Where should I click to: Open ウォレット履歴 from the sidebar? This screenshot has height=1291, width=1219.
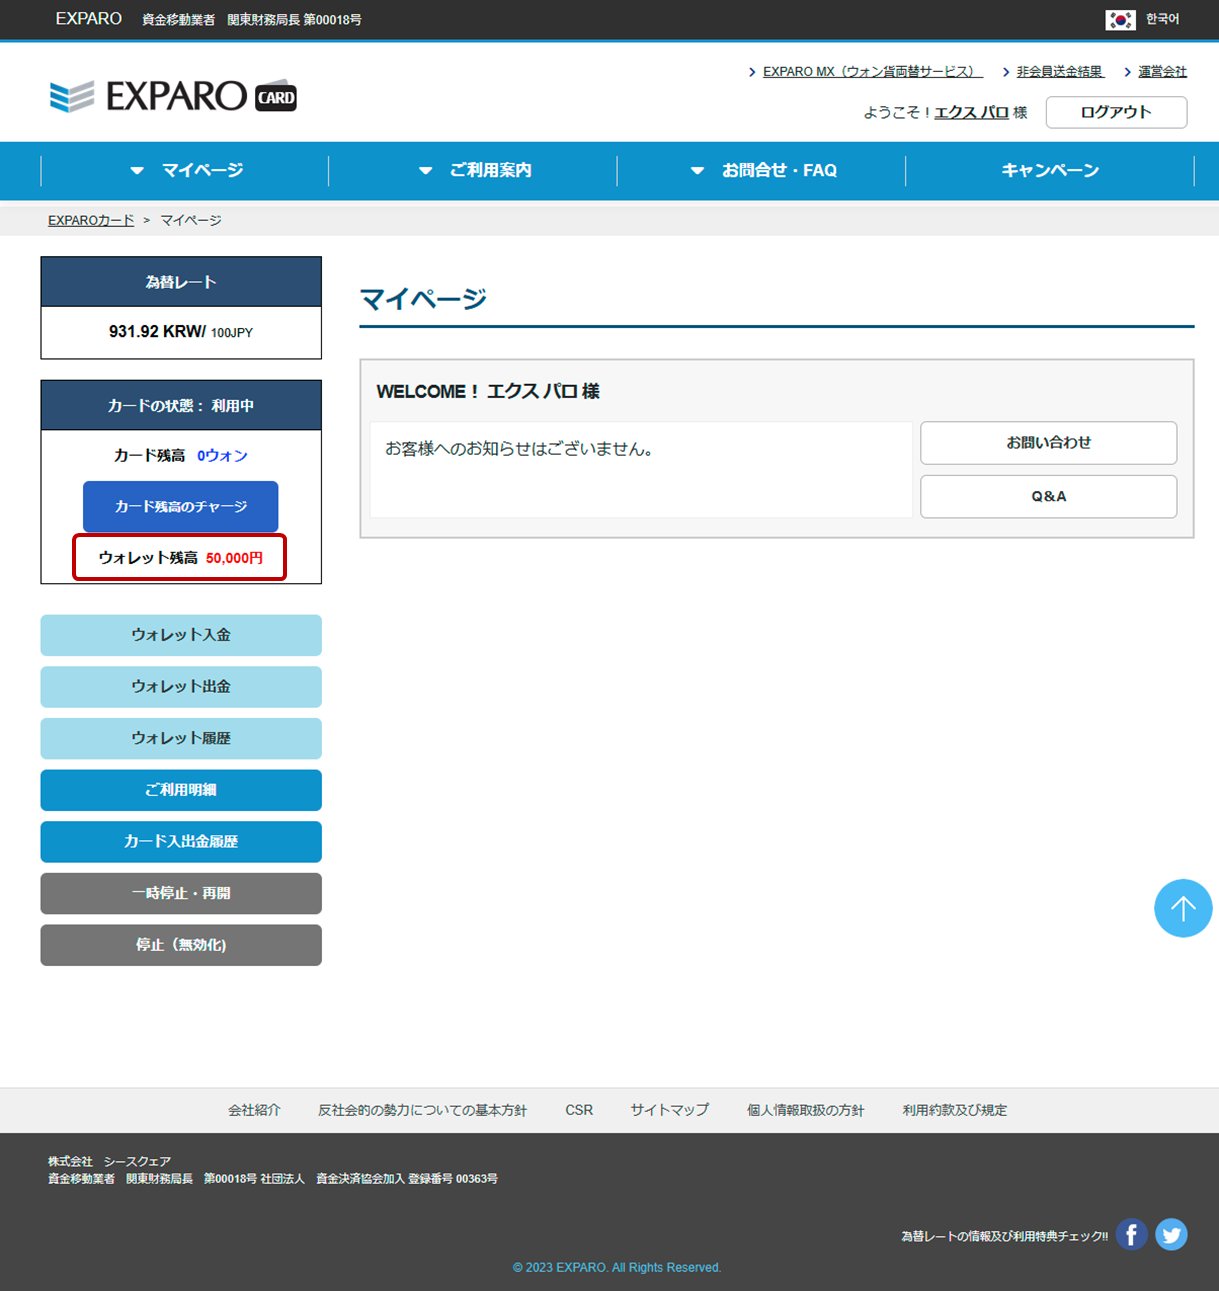coord(181,739)
